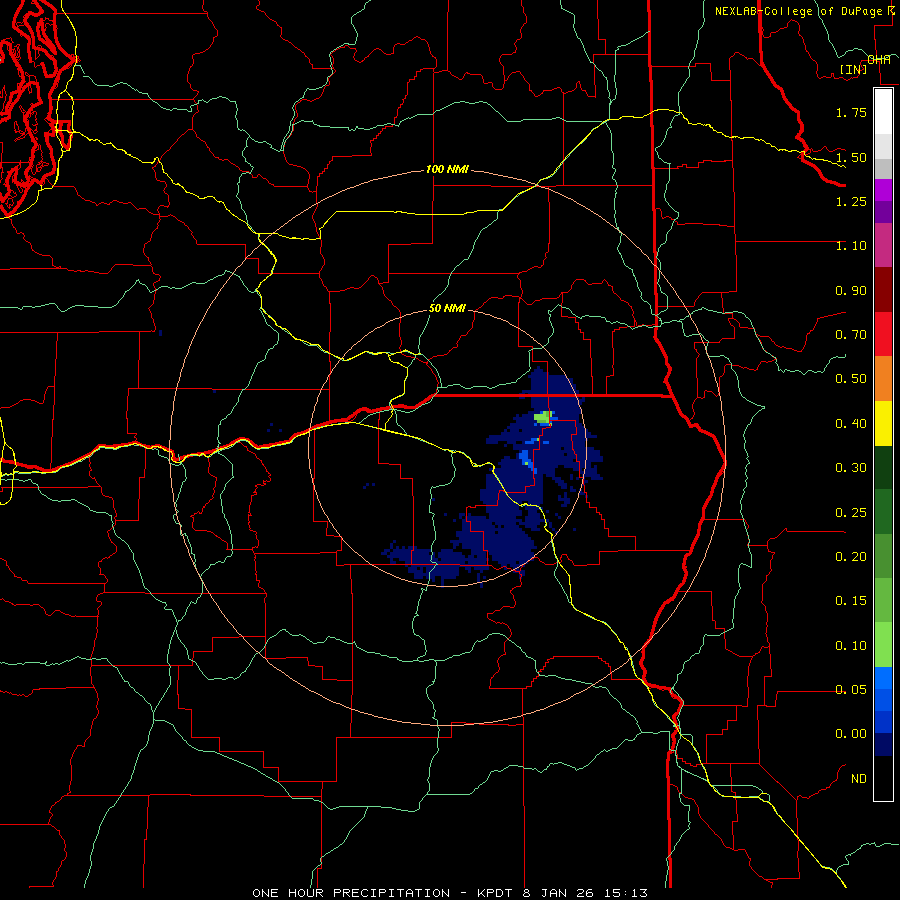Click the 0.20 legend value
Viewport: 900px width, 900px height.
[x=851, y=557]
